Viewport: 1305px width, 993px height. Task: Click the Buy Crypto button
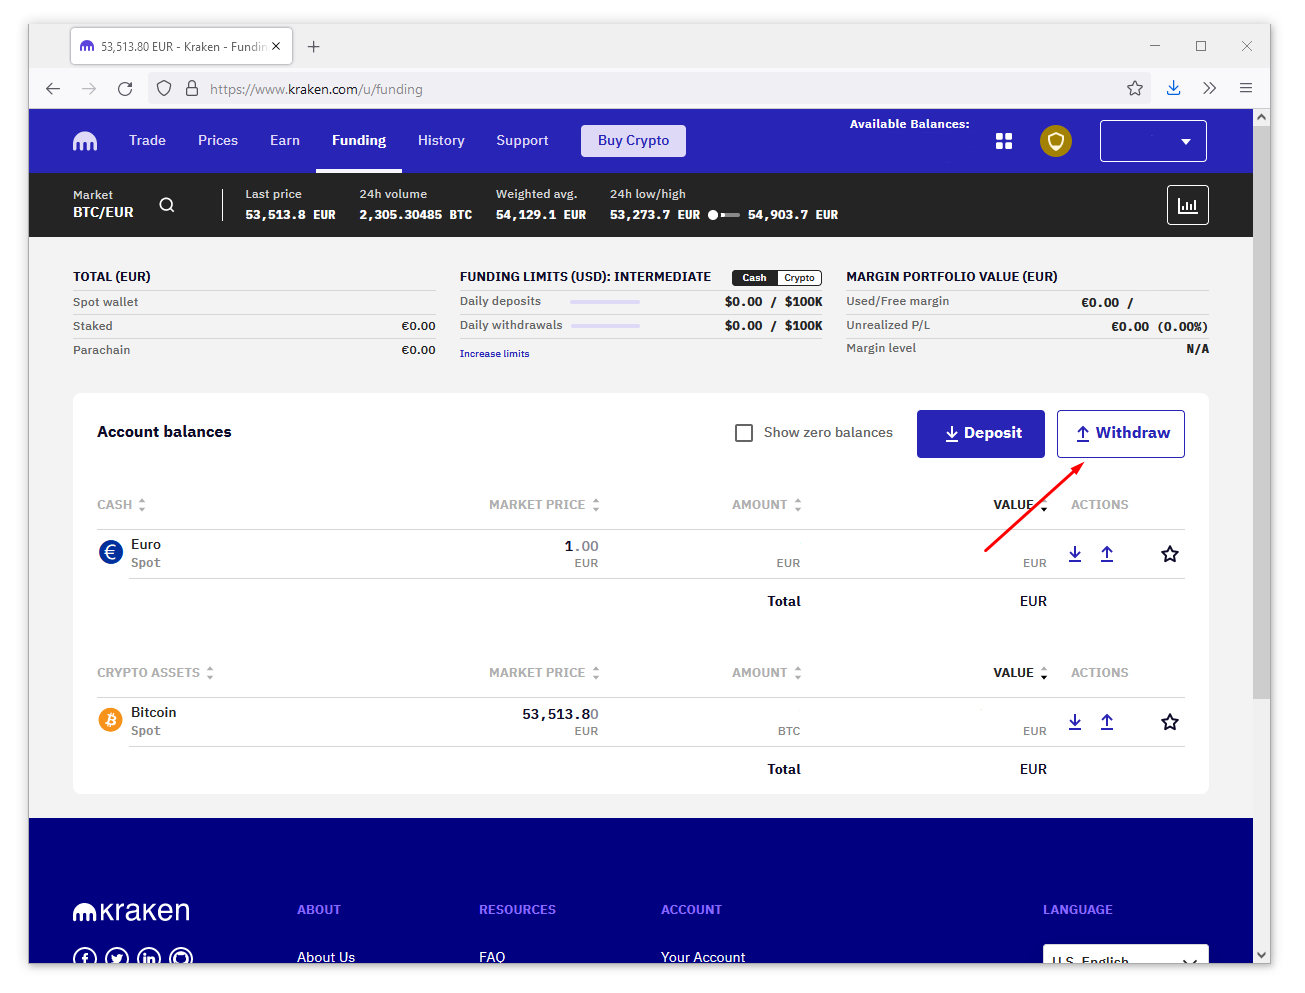tap(633, 141)
